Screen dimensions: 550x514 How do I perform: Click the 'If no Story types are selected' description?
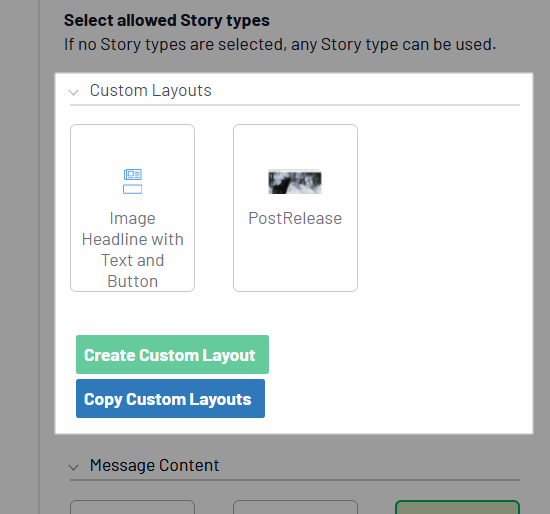pyautogui.click(x=280, y=45)
